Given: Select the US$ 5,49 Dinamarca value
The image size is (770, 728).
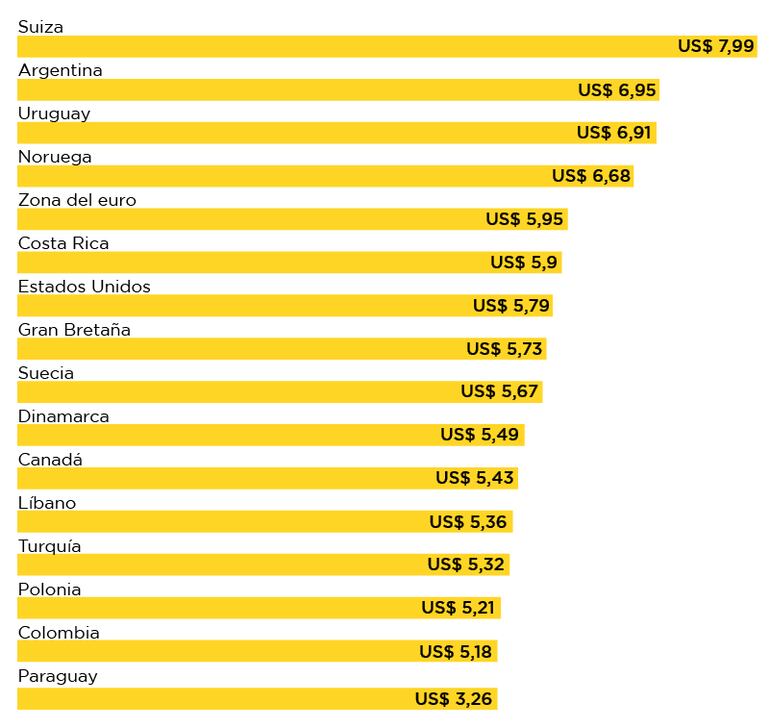Looking at the screenshot, I should 480,435.
